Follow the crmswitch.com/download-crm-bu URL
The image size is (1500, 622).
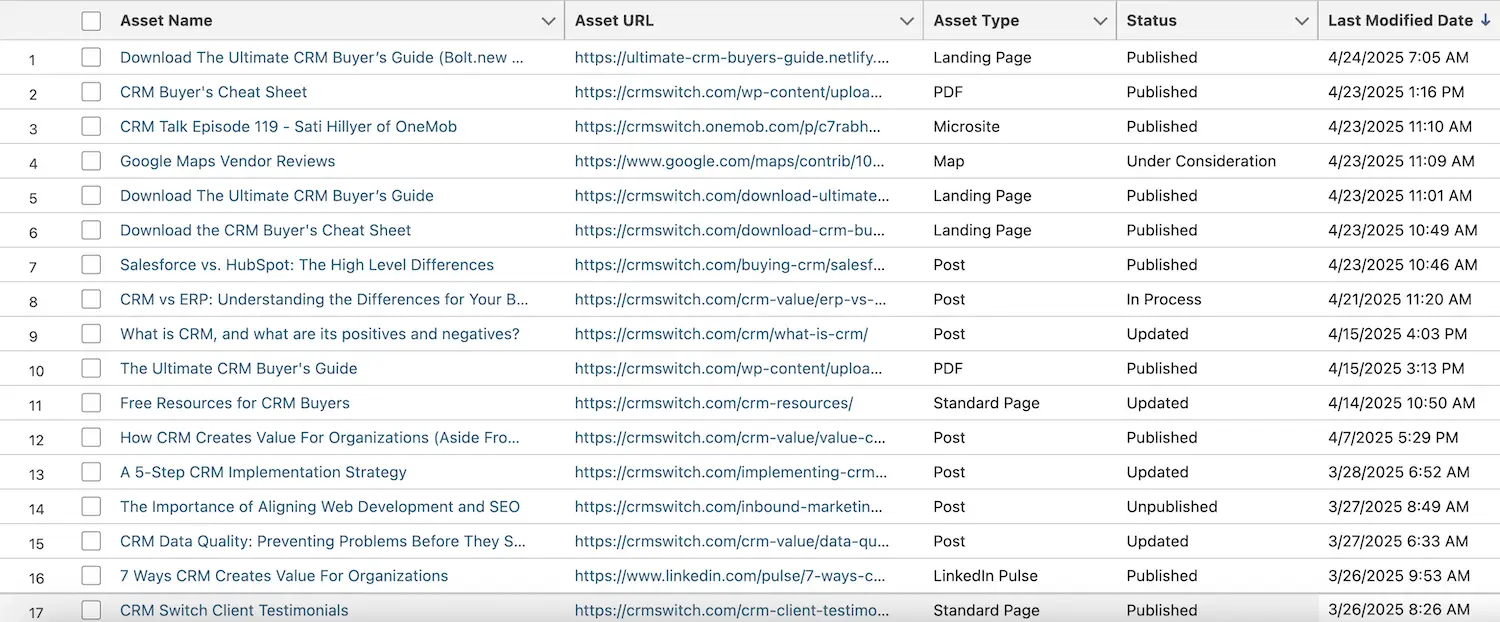730,230
